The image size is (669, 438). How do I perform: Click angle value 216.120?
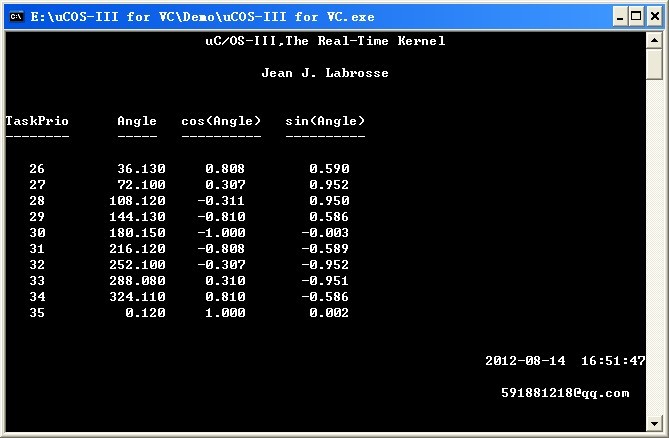pyautogui.click(x=137, y=249)
